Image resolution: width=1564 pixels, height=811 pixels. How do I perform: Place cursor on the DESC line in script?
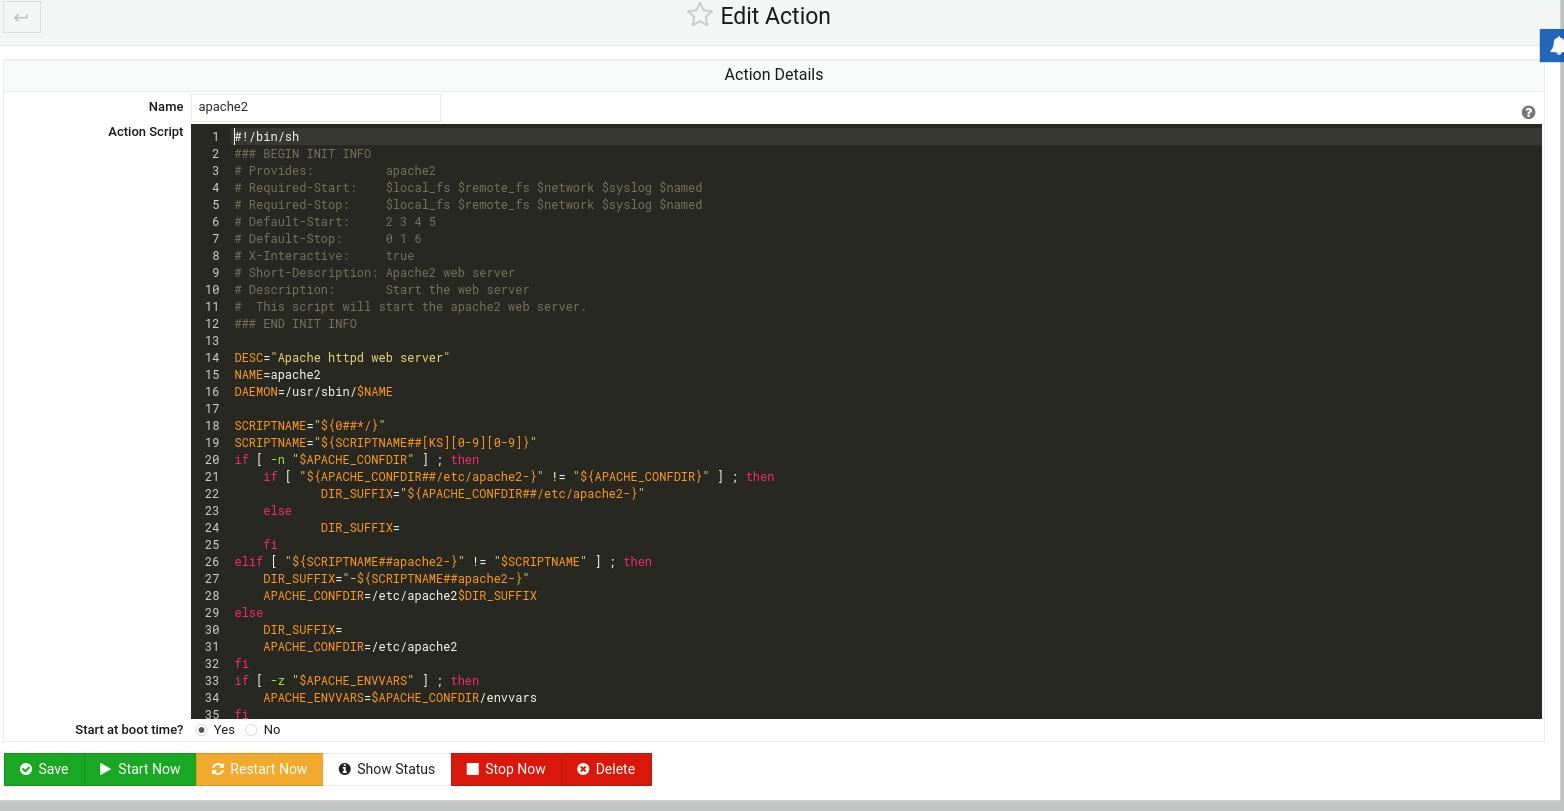(x=342, y=358)
